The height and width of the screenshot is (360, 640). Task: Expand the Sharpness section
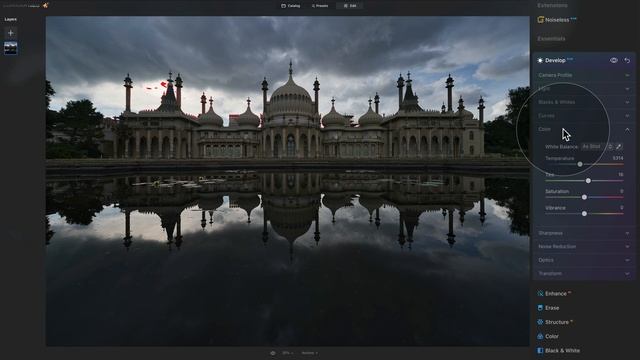(584, 233)
